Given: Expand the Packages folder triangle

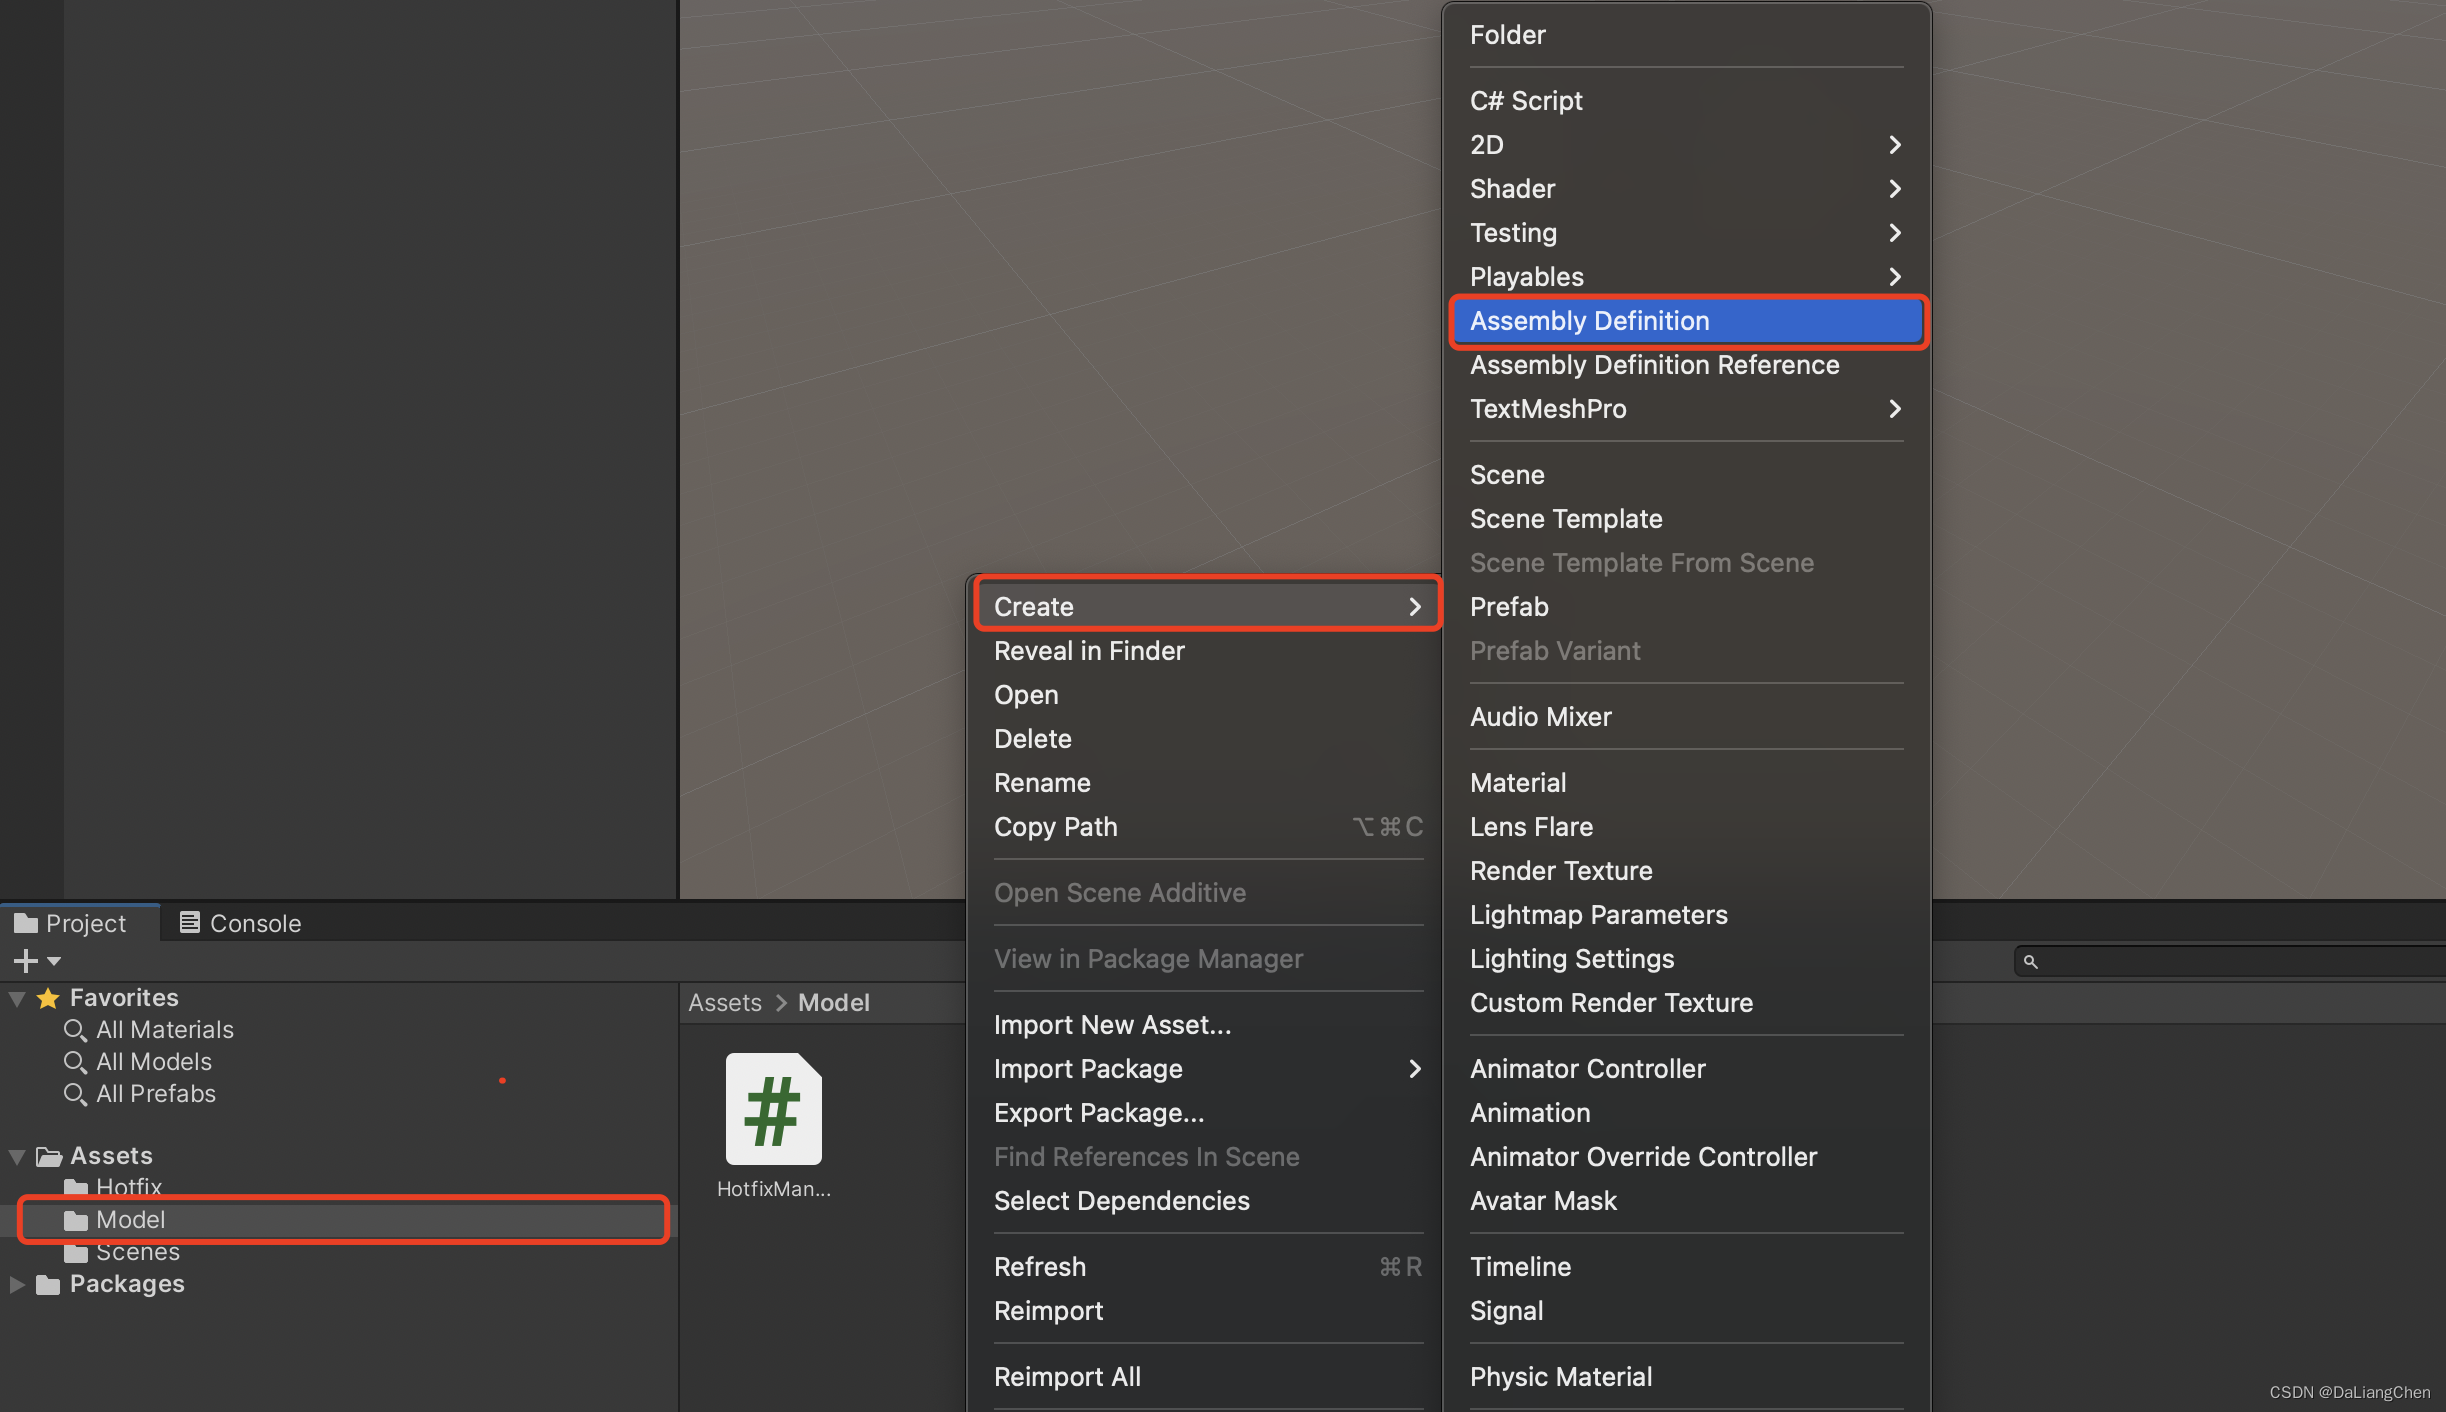Looking at the screenshot, I should click(17, 1285).
